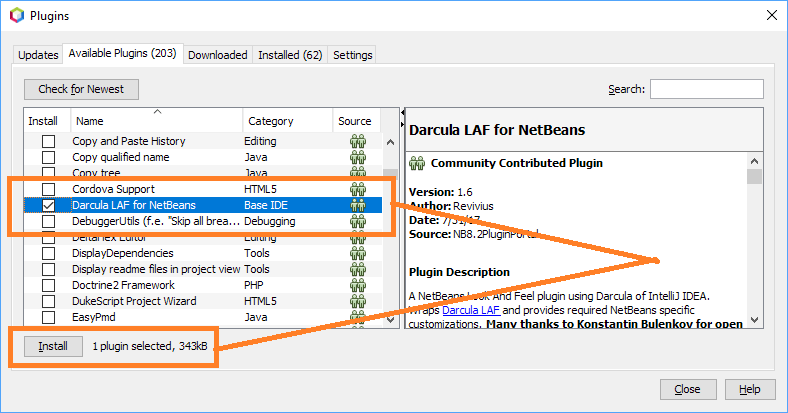Select the EasyPmd plugin row
Viewport: 788px width, 413px height.
[203, 318]
